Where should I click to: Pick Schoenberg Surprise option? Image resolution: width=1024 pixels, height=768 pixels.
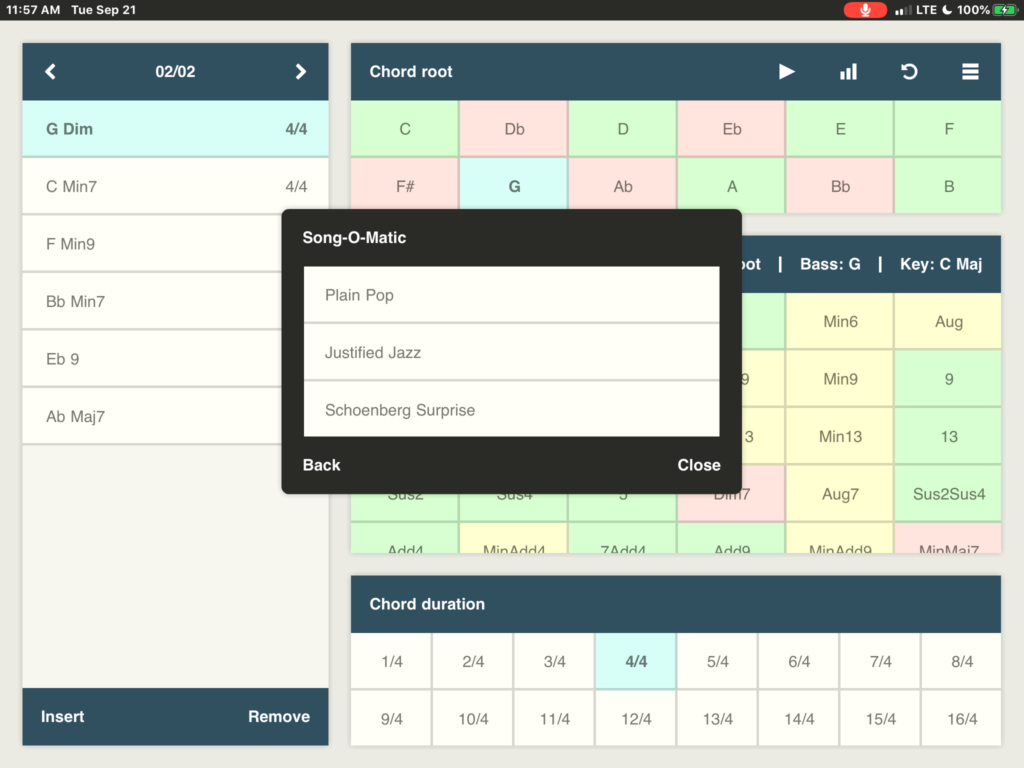click(x=511, y=410)
